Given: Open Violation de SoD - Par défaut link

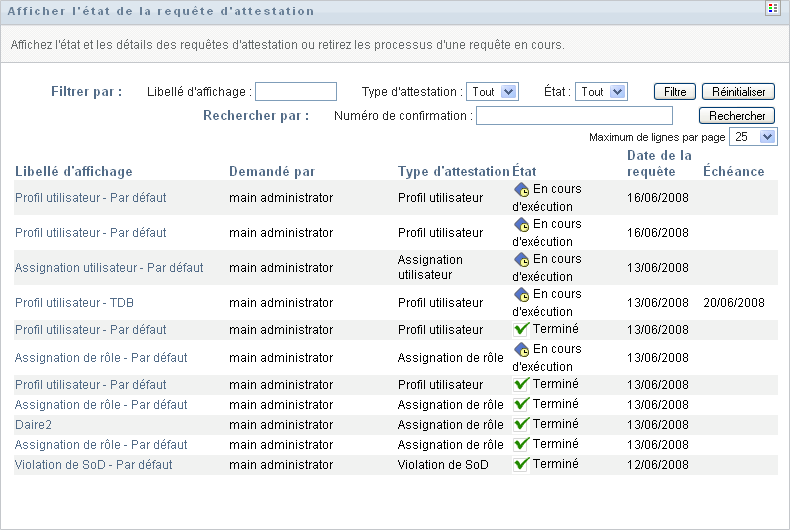Looking at the screenshot, I should click(93, 465).
